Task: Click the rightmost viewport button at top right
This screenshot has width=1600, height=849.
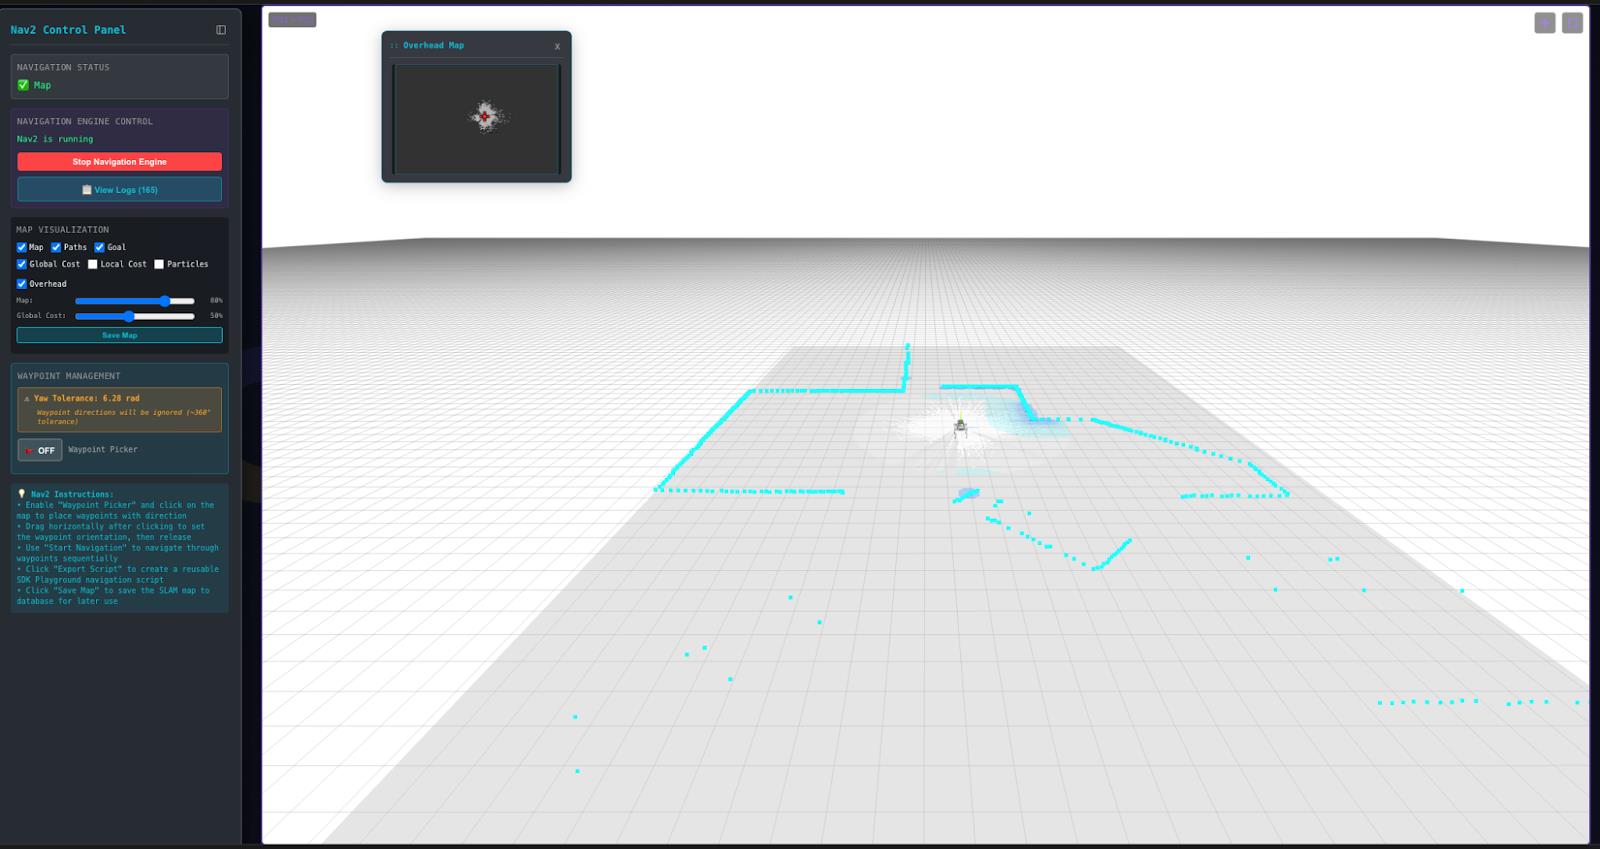Action: coord(1572,22)
